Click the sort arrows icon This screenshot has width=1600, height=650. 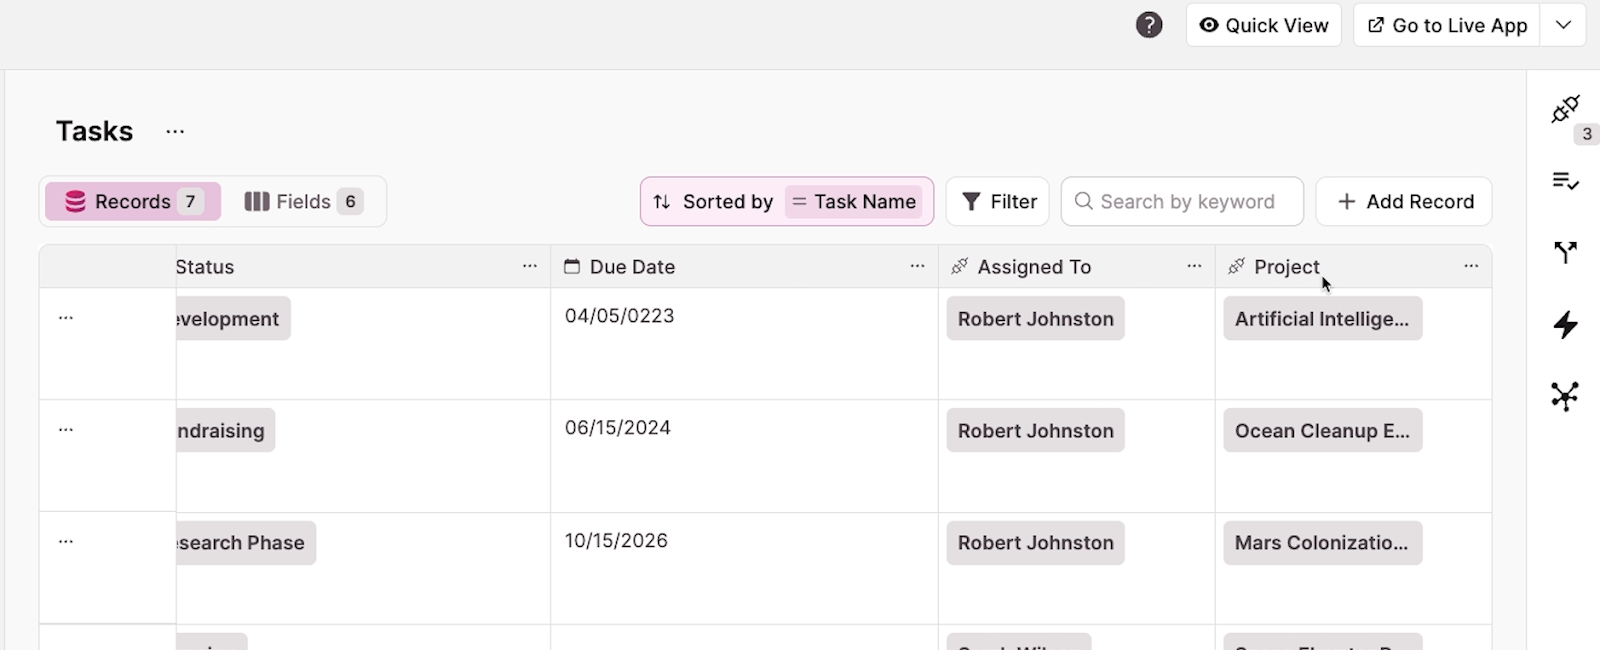[x=661, y=202]
